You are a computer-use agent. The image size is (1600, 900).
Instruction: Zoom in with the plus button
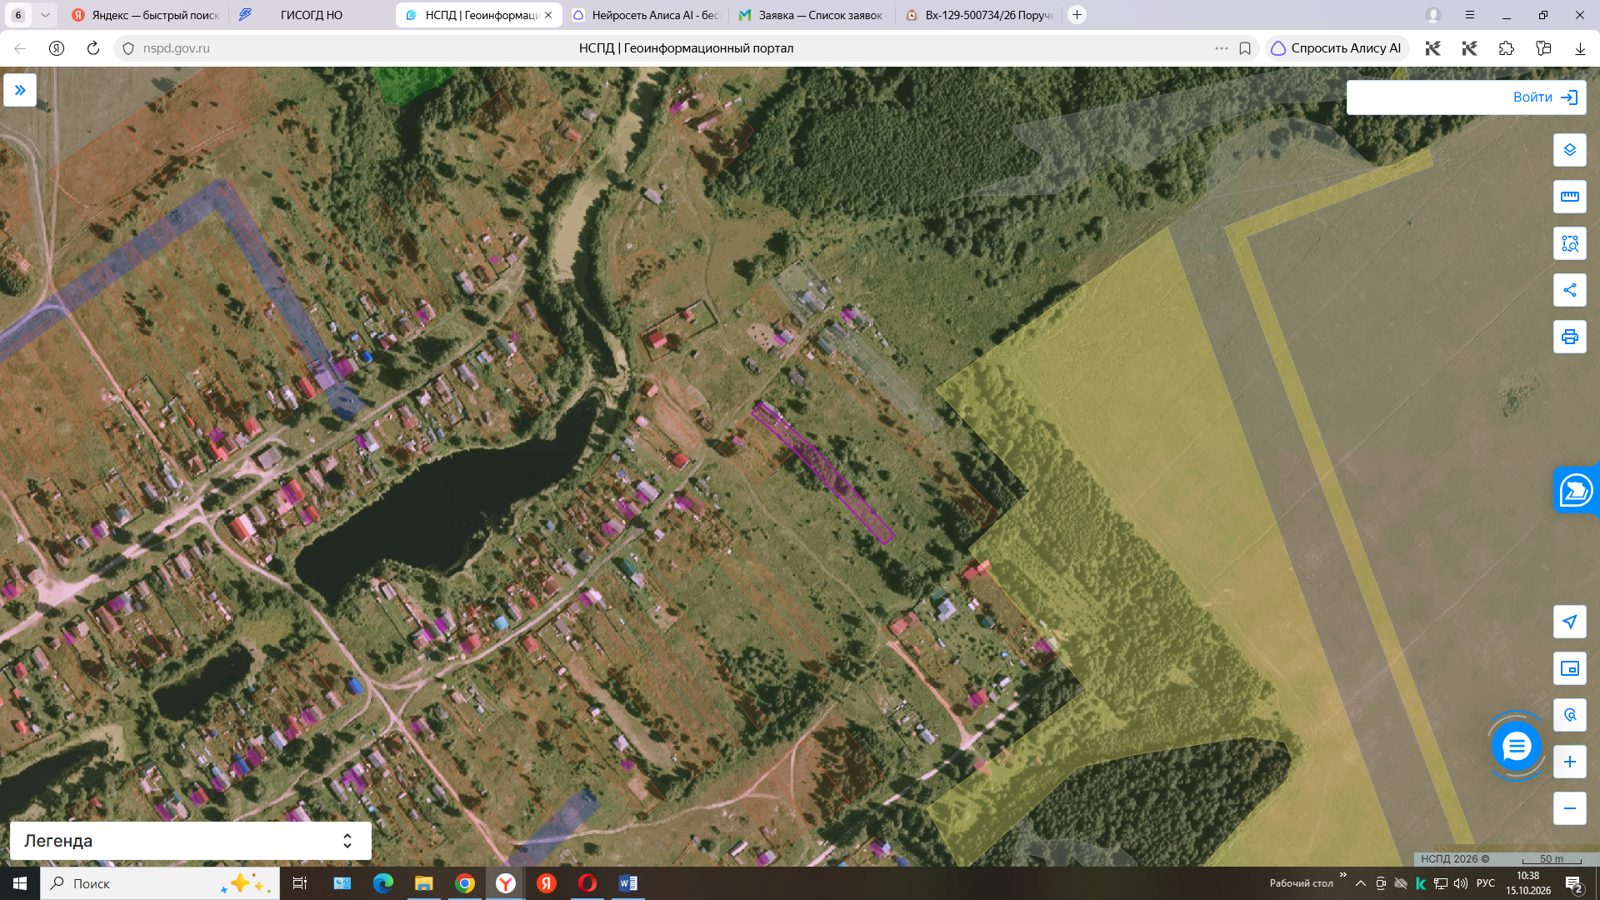point(1570,762)
